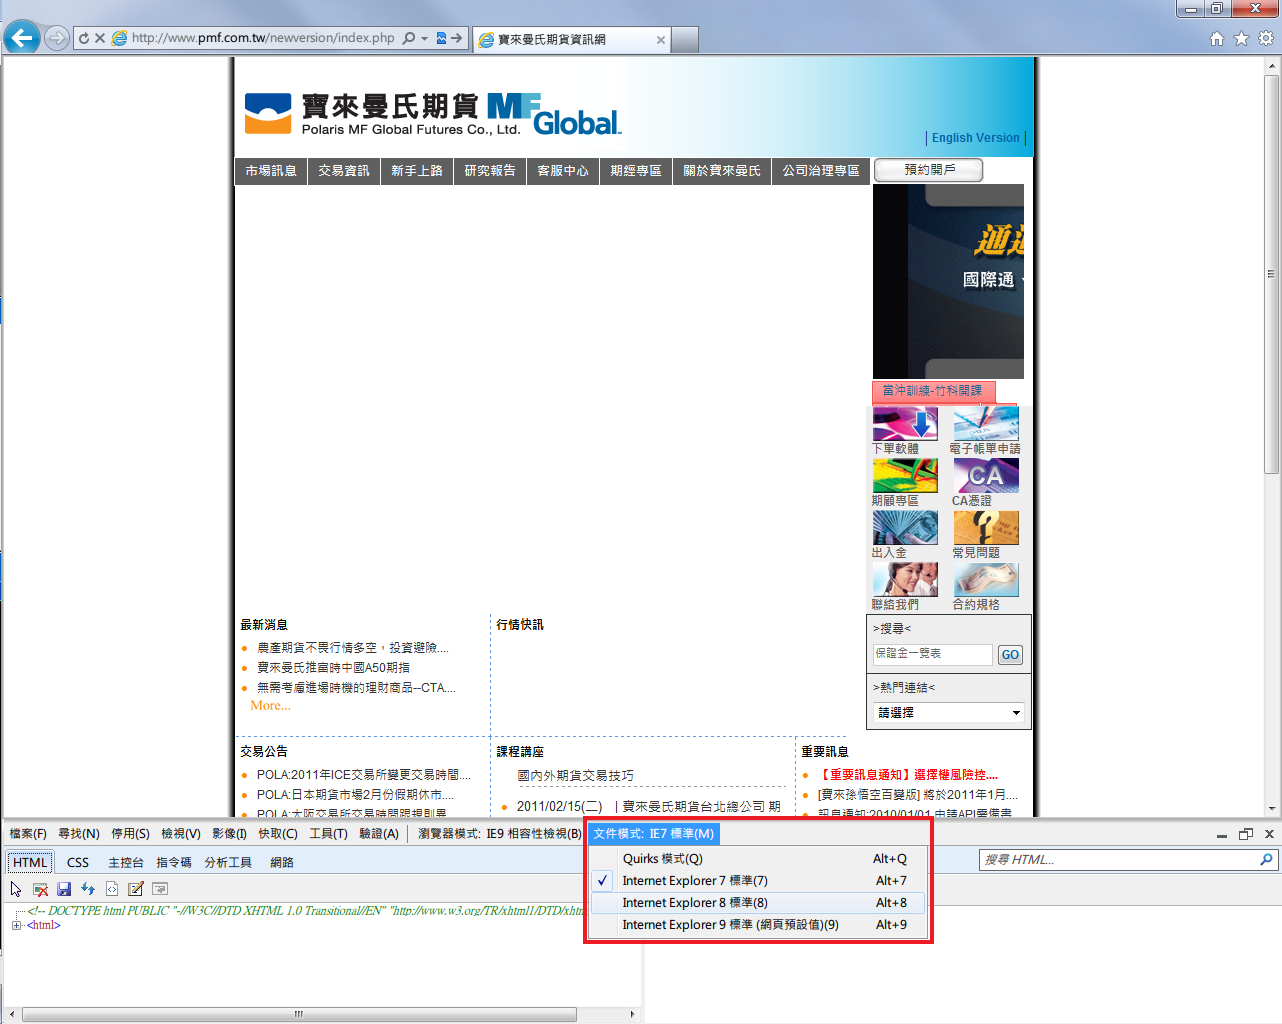1282x1024 pixels.
Task: Expand the html tree node
Action: point(16,926)
